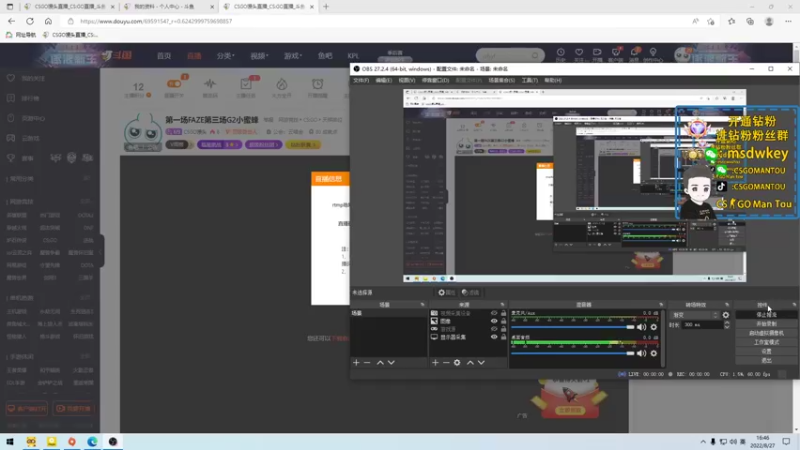The width and height of the screenshot is (800, 450).
Task: Open OBS 帮助(H) Help menu
Action: (553, 80)
